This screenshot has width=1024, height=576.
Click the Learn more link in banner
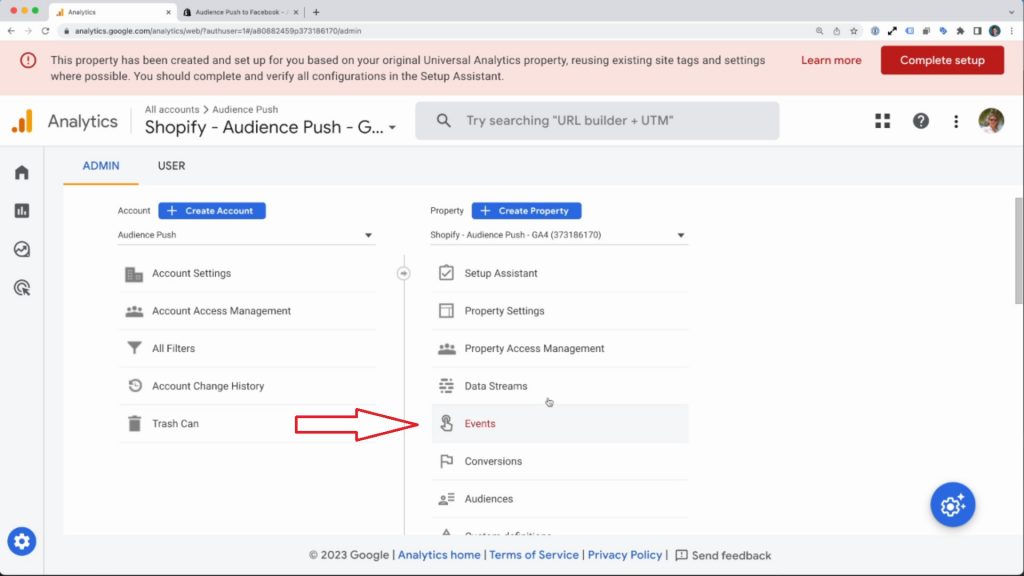pyautogui.click(x=831, y=60)
